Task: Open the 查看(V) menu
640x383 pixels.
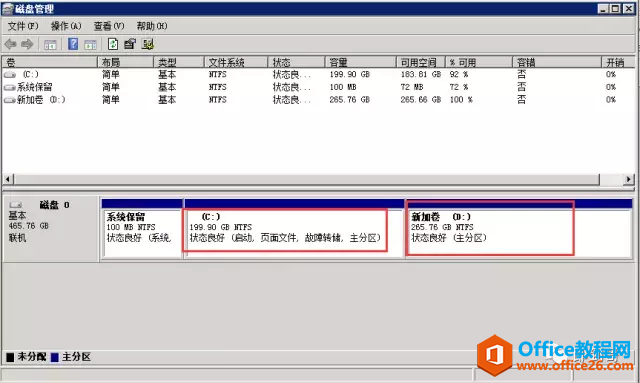Action: pyautogui.click(x=109, y=26)
